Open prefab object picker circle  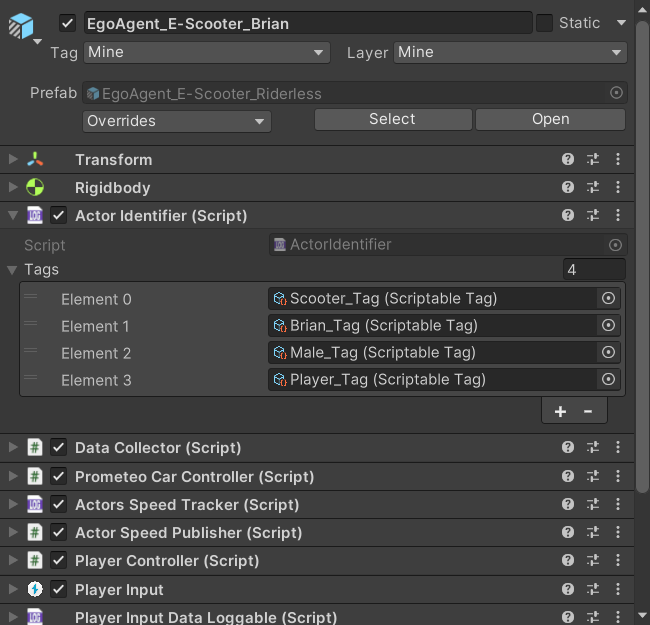click(616, 93)
